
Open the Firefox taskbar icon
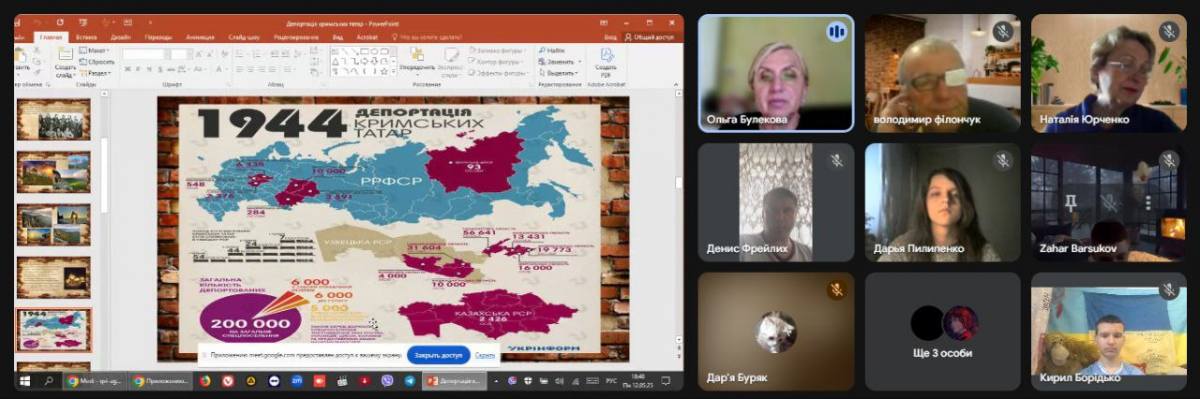(x=205, y=381)
